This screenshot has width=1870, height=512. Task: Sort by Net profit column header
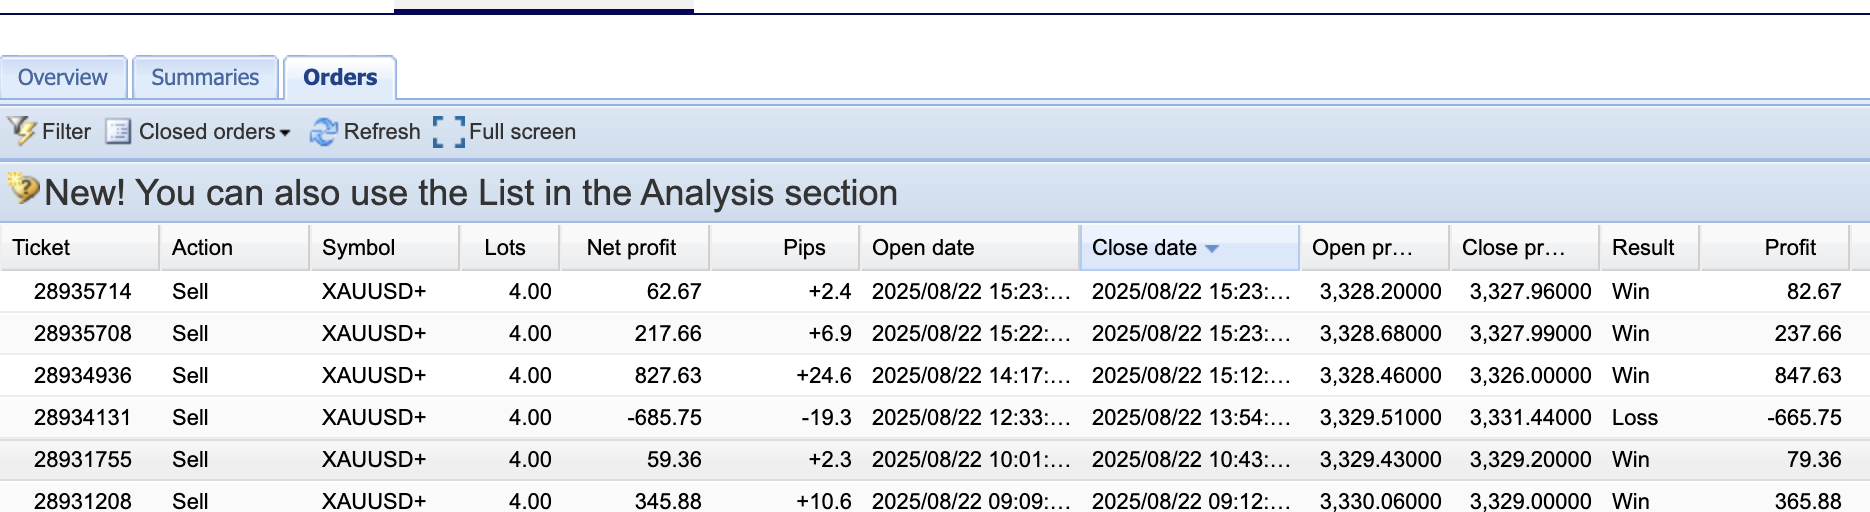click(631, 248)
